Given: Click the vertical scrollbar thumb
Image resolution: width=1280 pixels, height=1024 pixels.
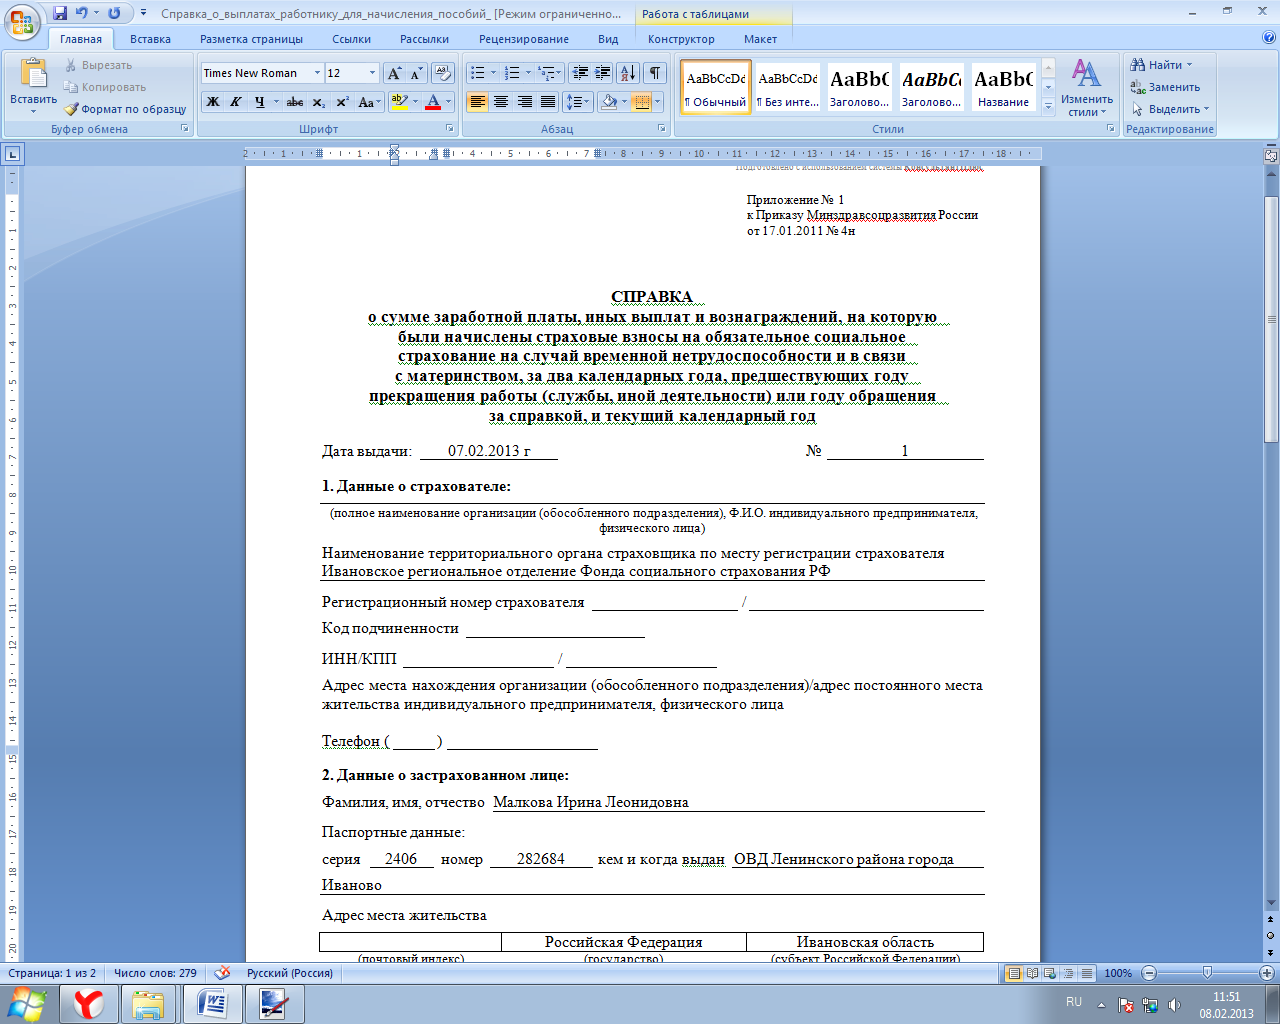Looking at the screenshot, I should point(1271,320).
